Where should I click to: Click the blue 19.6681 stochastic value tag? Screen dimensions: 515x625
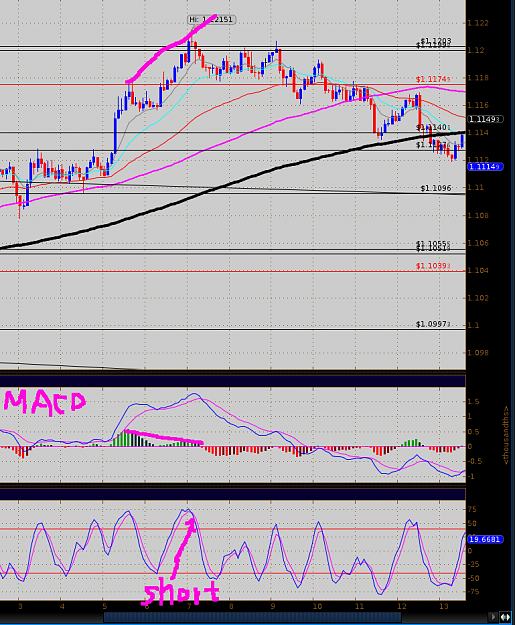coord(485,539)
